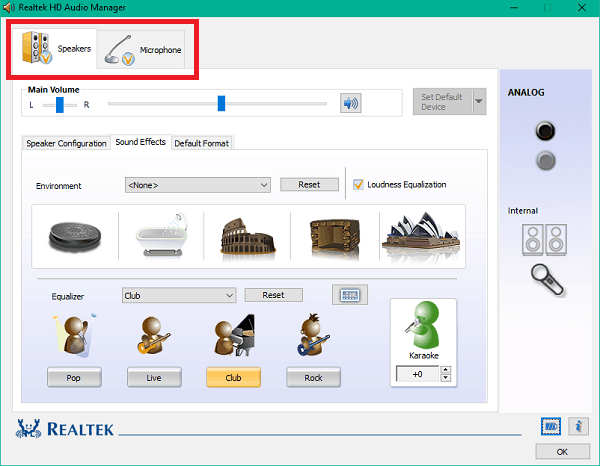Open the Speaker Configuration tab

(66, 143)
